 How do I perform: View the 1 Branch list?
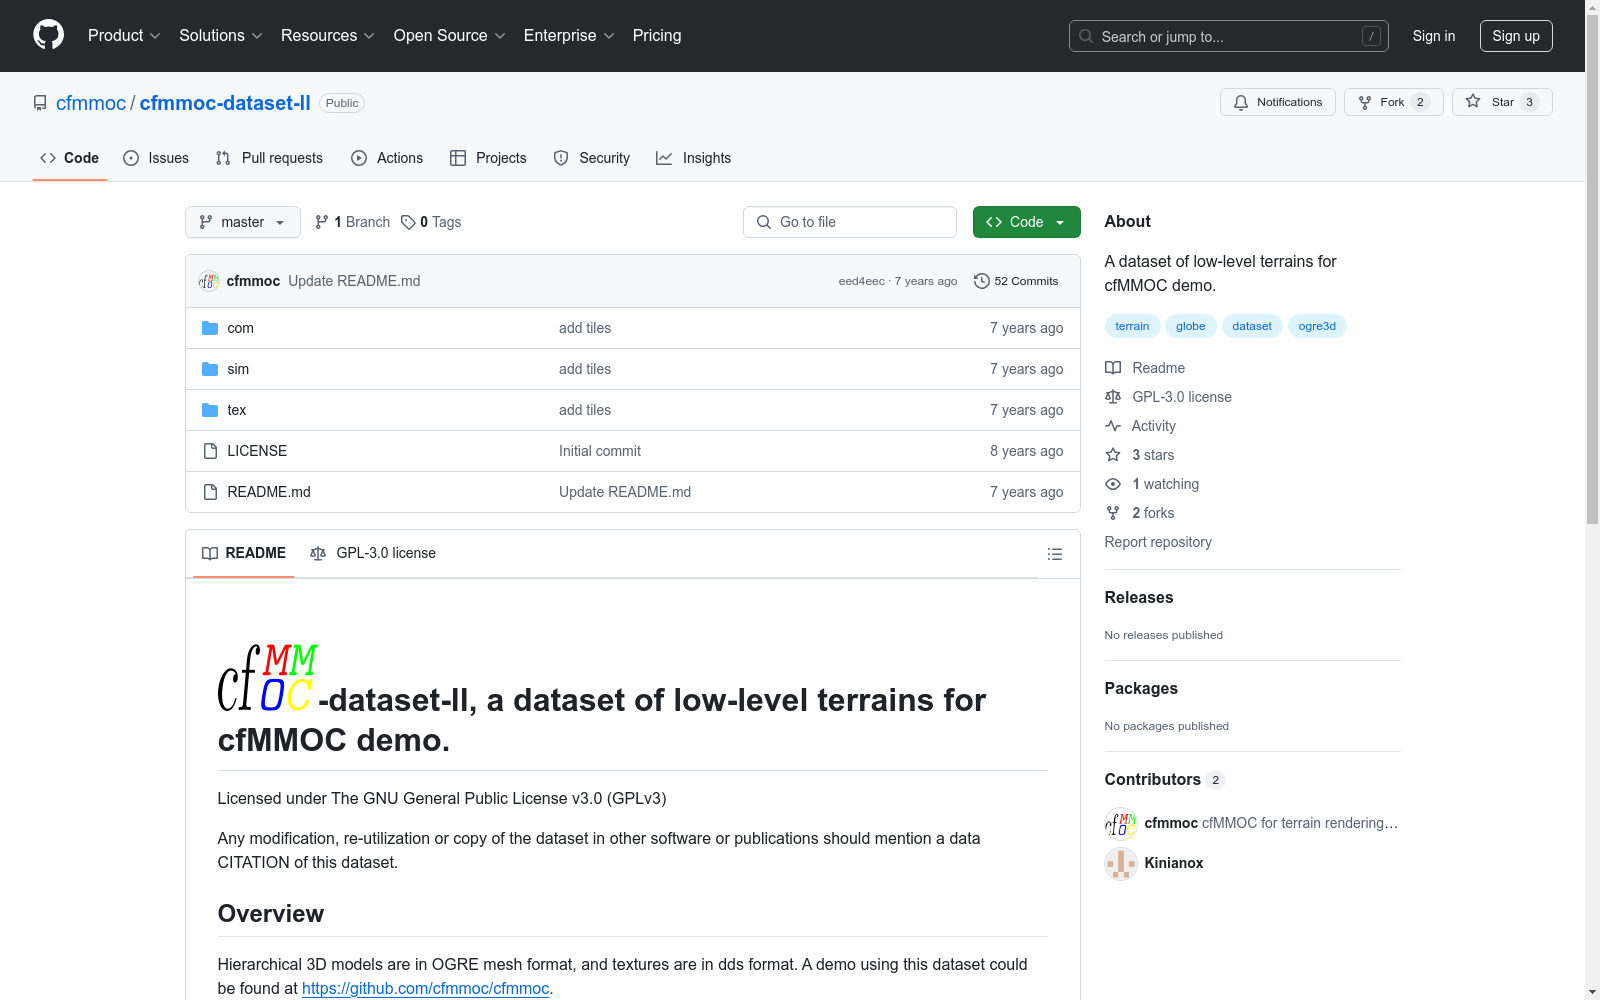coord(352,222)
